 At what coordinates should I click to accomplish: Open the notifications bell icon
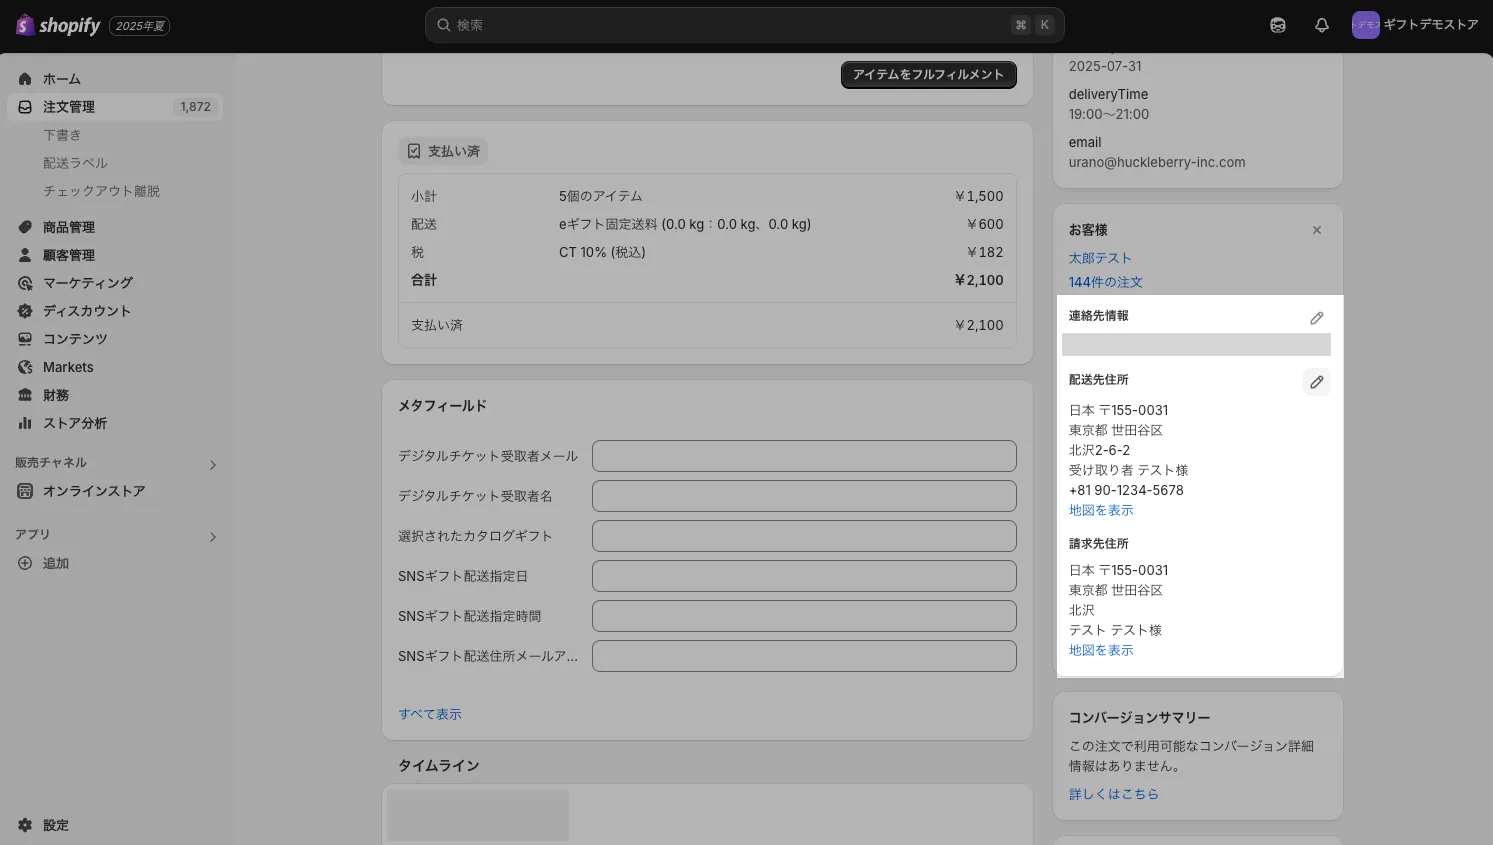(x=1321, y=25)
